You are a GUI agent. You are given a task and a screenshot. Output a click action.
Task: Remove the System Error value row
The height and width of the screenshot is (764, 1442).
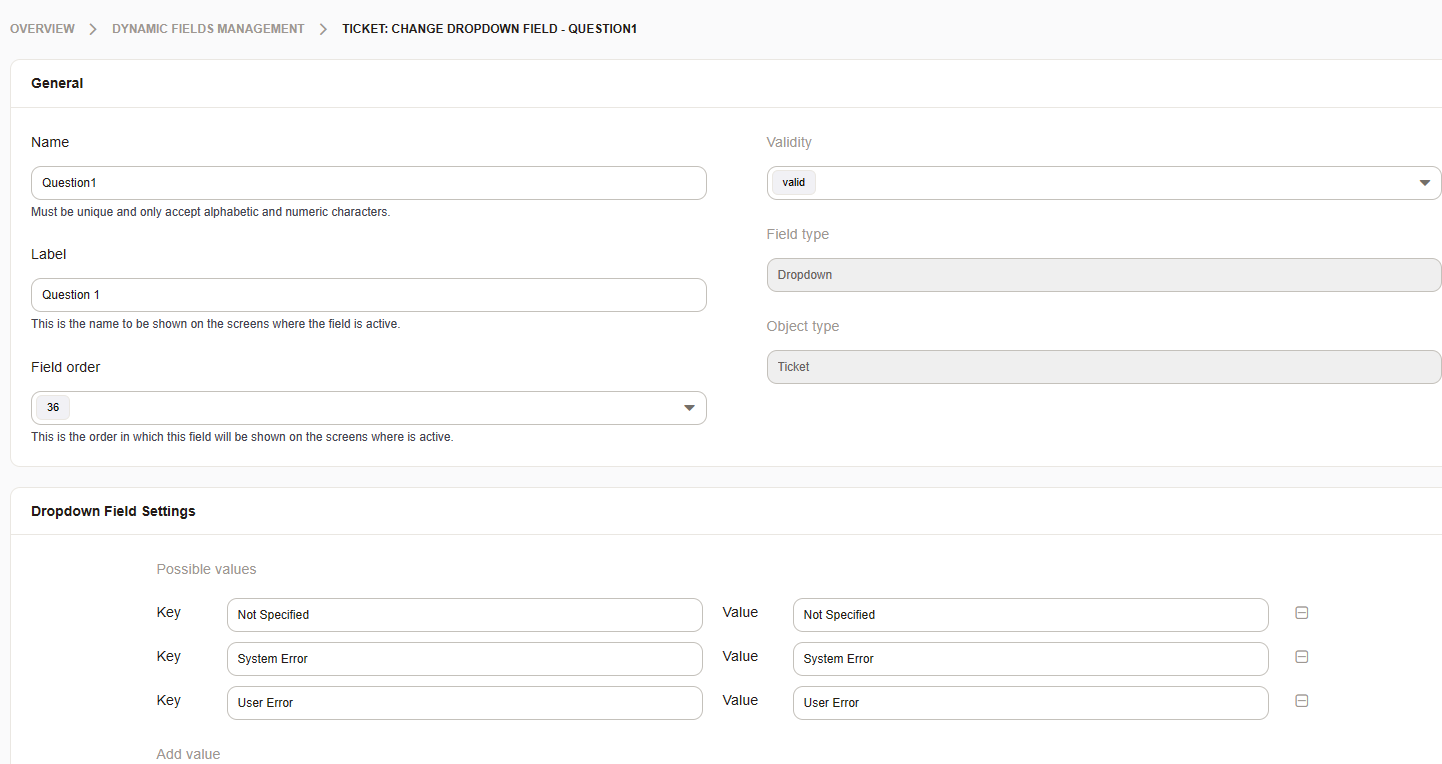pyautogui.click(x=1301, y=657)
